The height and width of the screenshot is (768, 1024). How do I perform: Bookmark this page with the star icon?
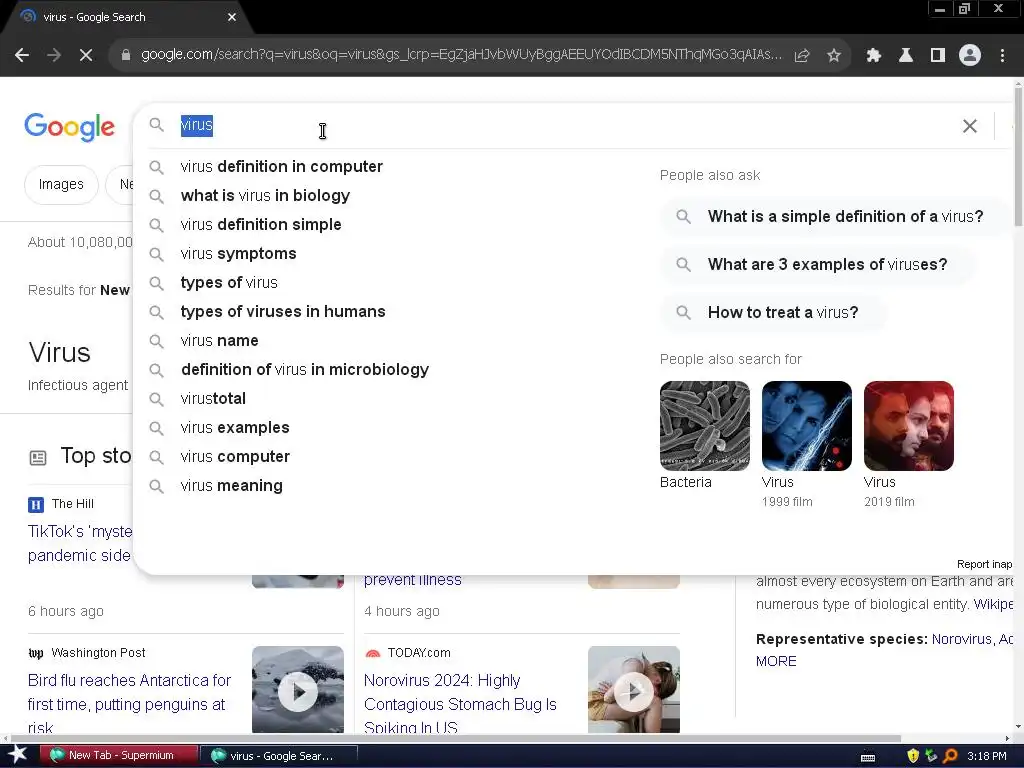(834, 56)
